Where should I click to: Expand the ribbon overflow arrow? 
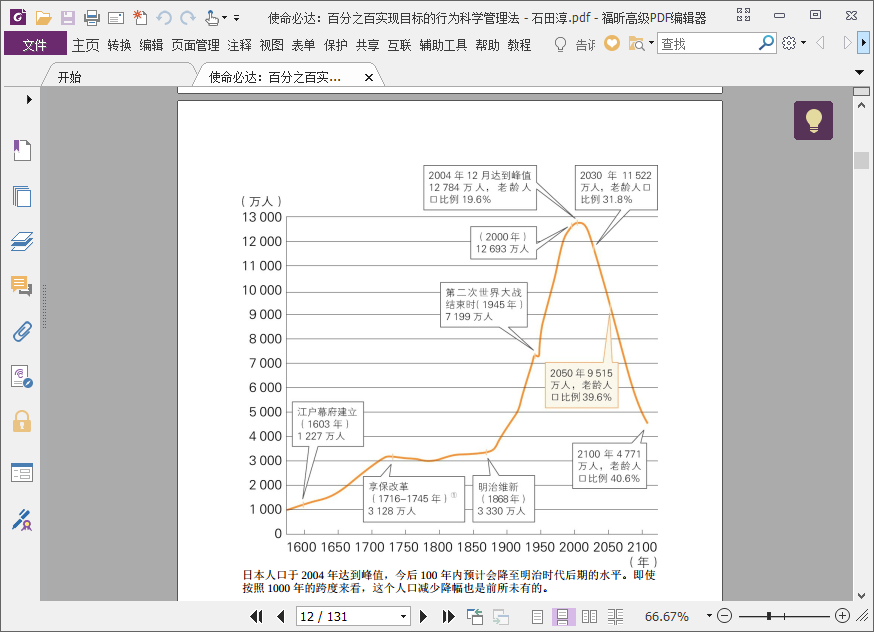point(863,43)
